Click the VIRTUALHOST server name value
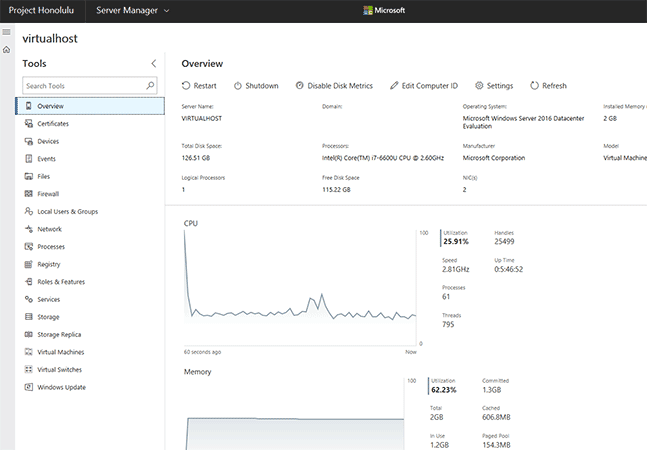647x450 pixels. click(202, 118)
